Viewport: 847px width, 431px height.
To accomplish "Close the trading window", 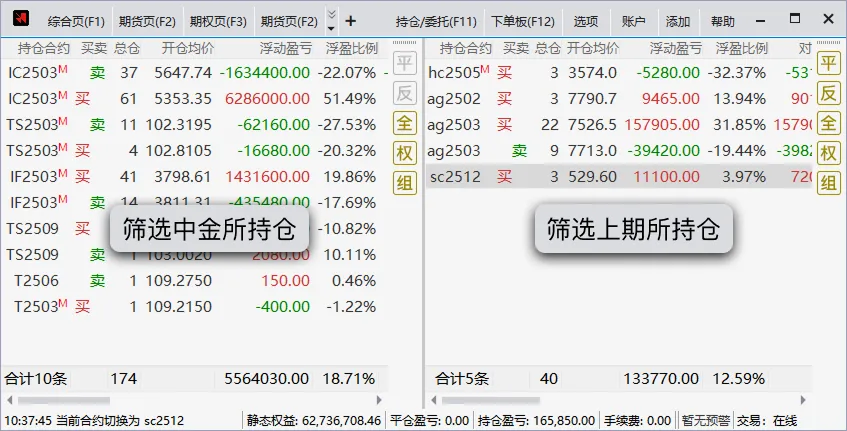I will [x=829, y=19].
